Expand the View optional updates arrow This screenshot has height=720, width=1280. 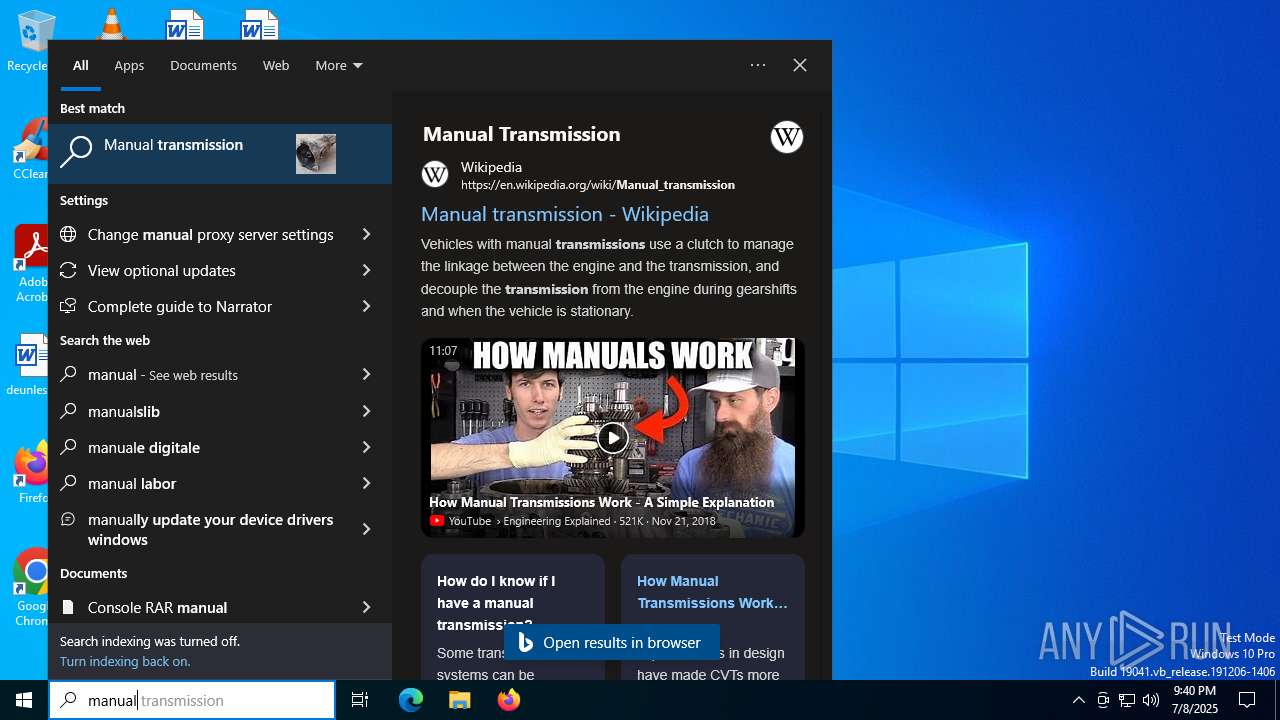pos(366,270)
